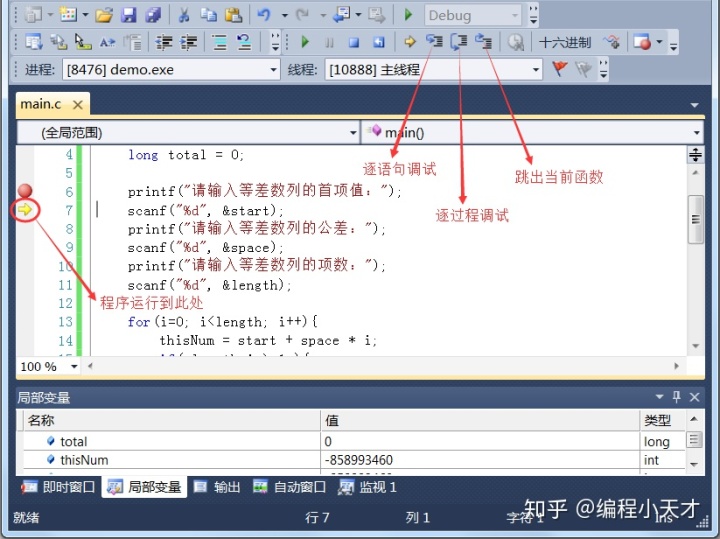Screen dimensions: 720x539
Task: Click the editor scroll down arrow
Action: point(696,346)
